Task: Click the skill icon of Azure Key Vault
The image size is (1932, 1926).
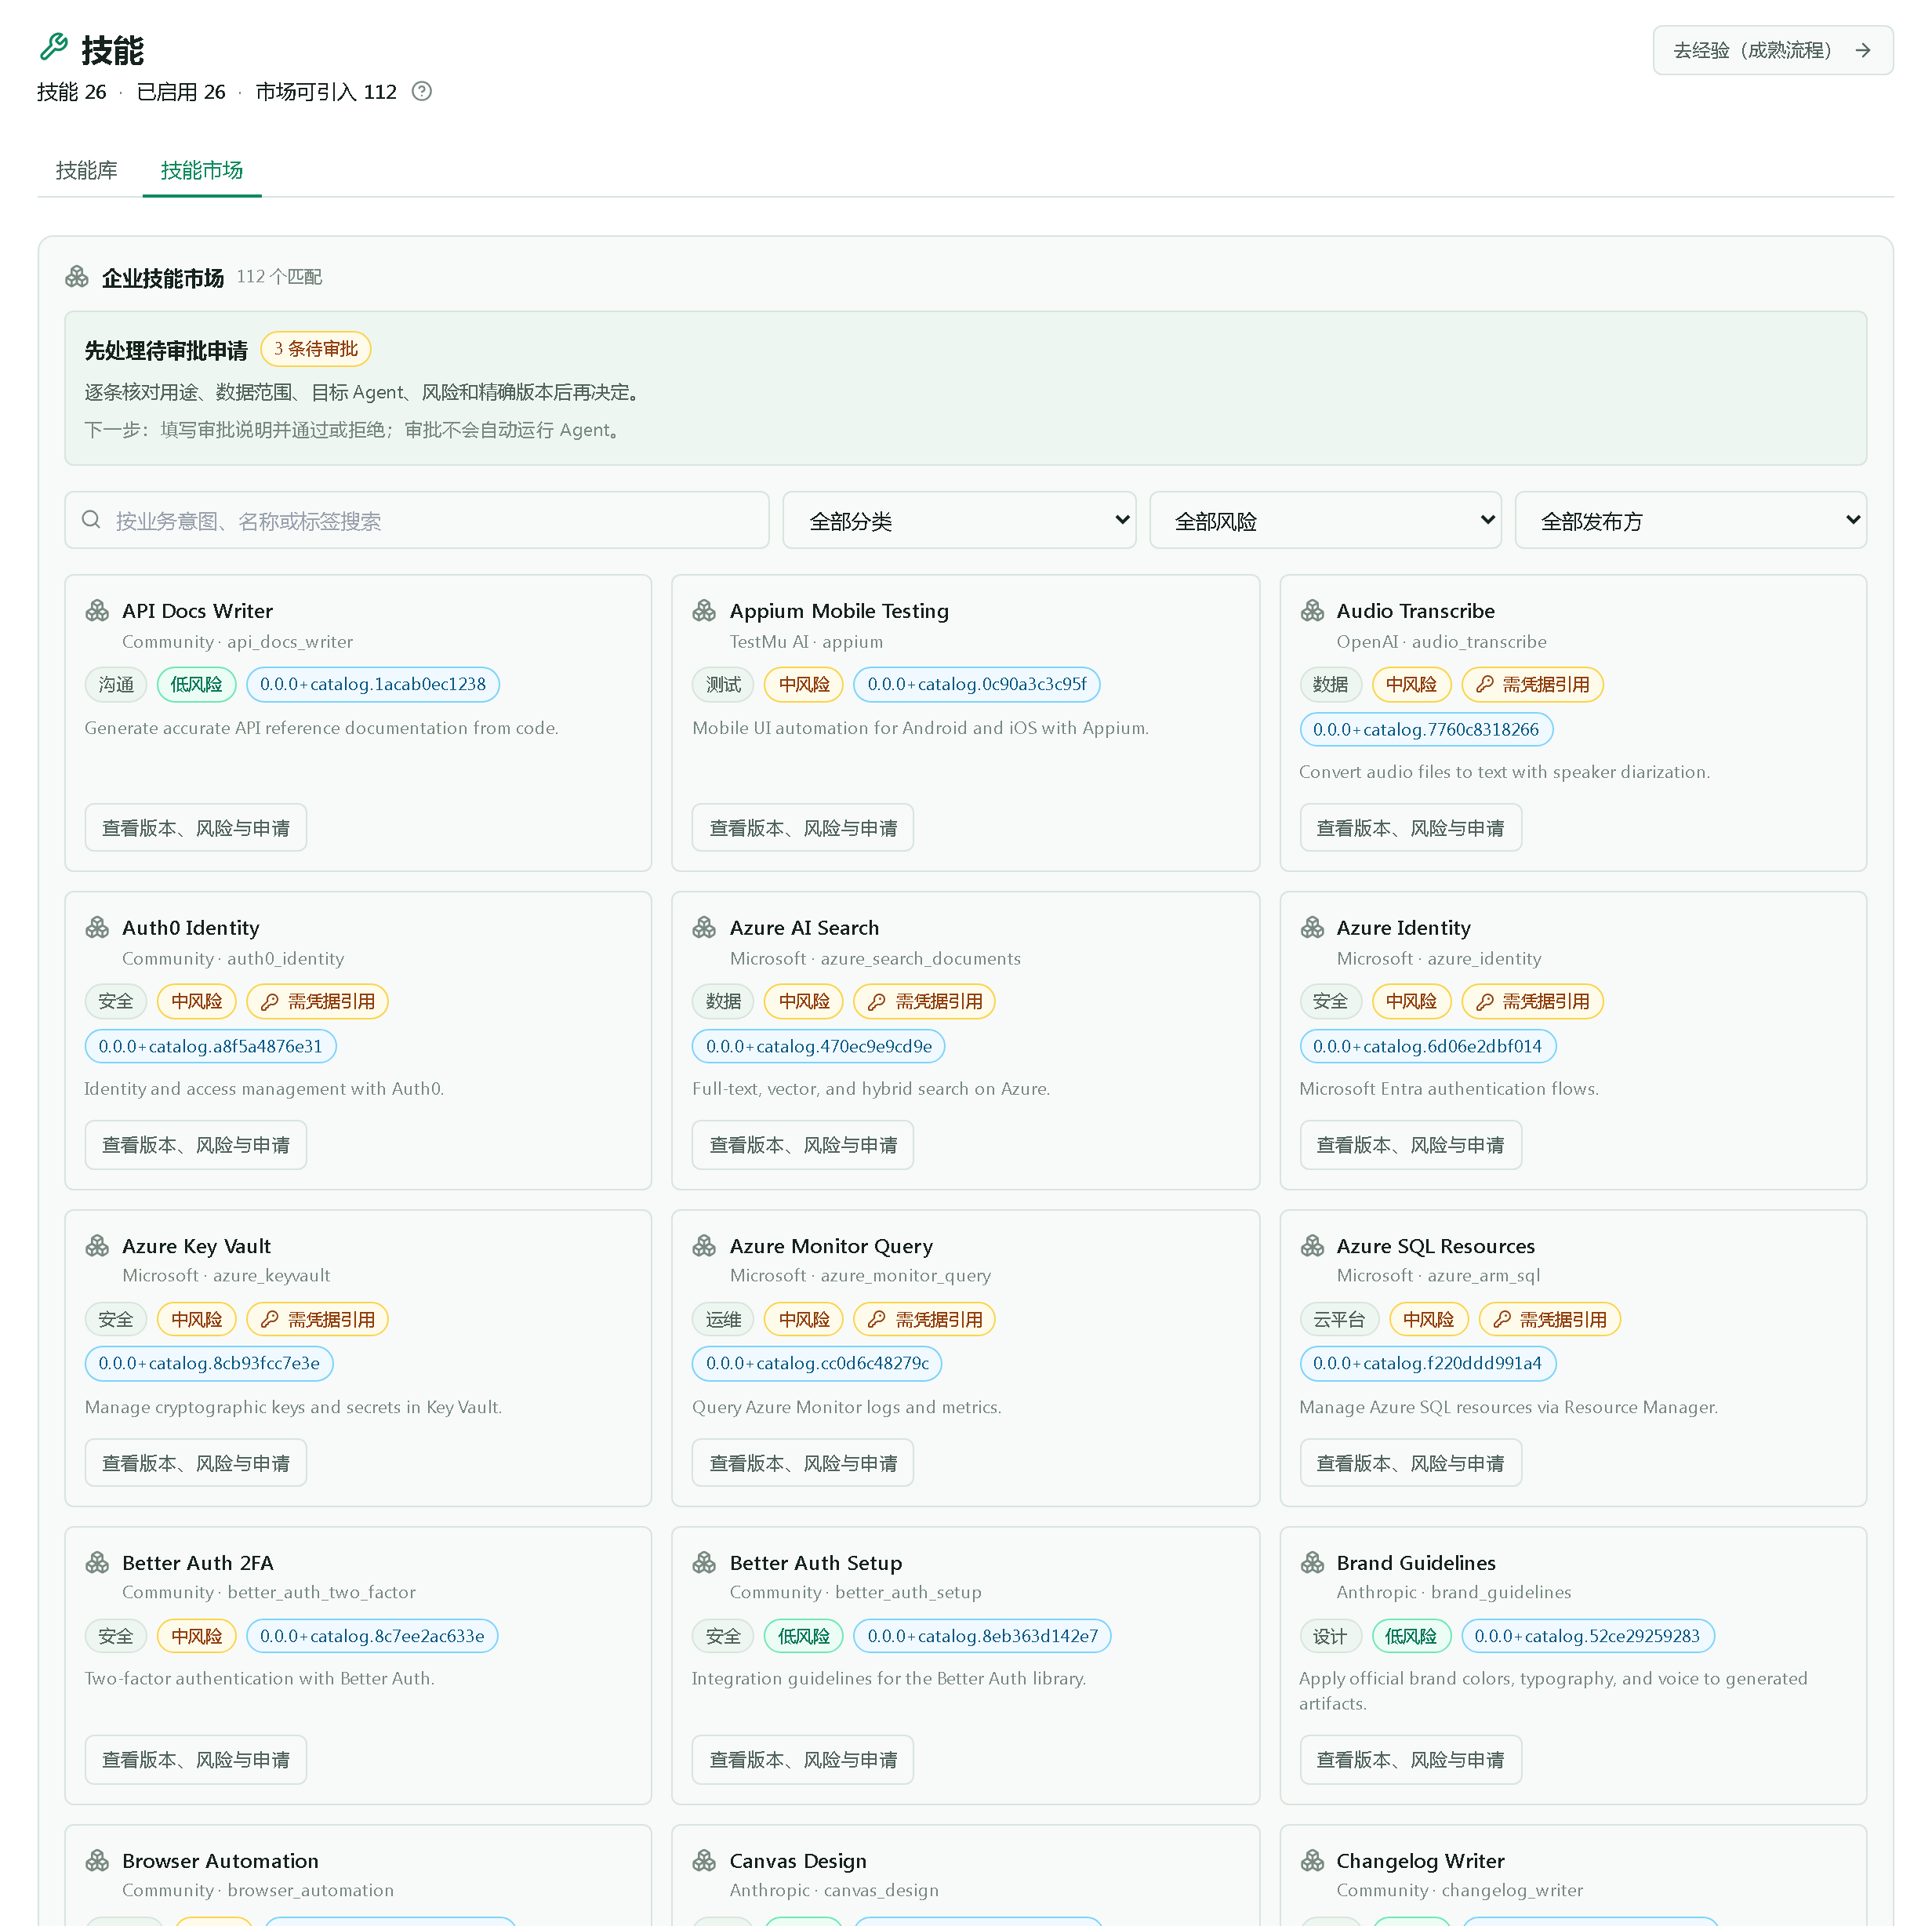Action: coord(98,1246)
